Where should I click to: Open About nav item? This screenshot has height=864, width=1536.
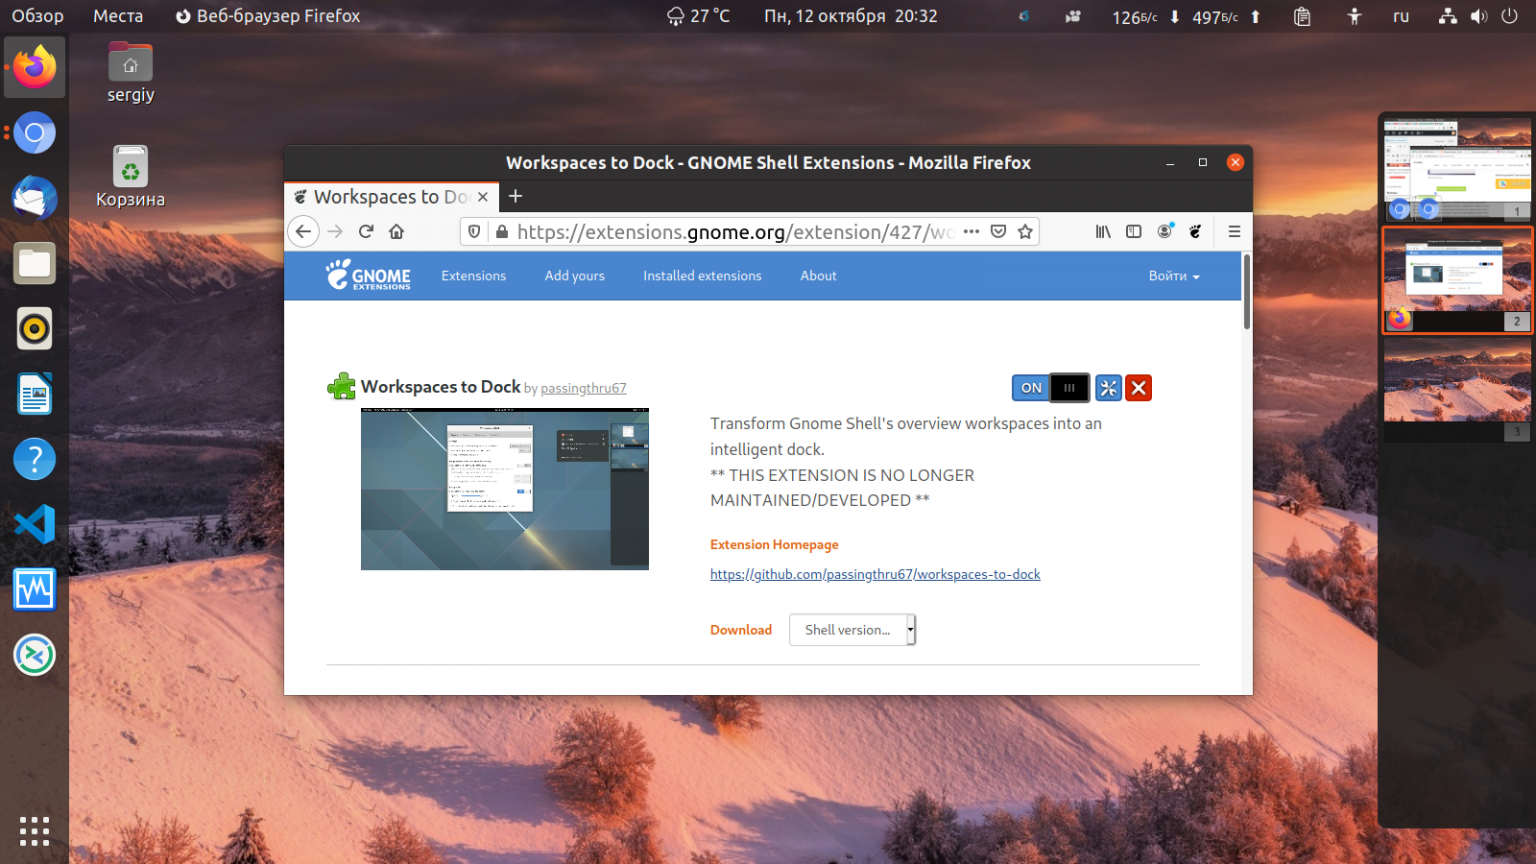818,276
